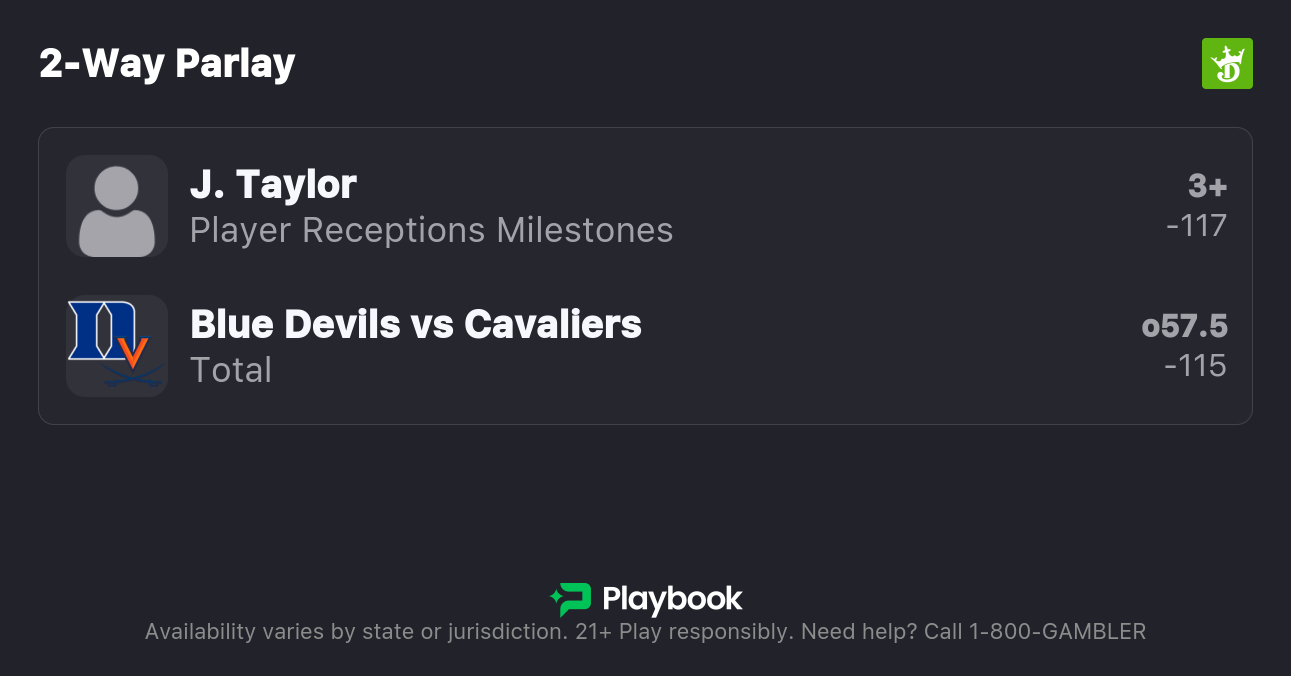Viewport: 1291px width, 676px height.
Task: Tap the o57.5 over line
Action: (x=1184, y=326)
